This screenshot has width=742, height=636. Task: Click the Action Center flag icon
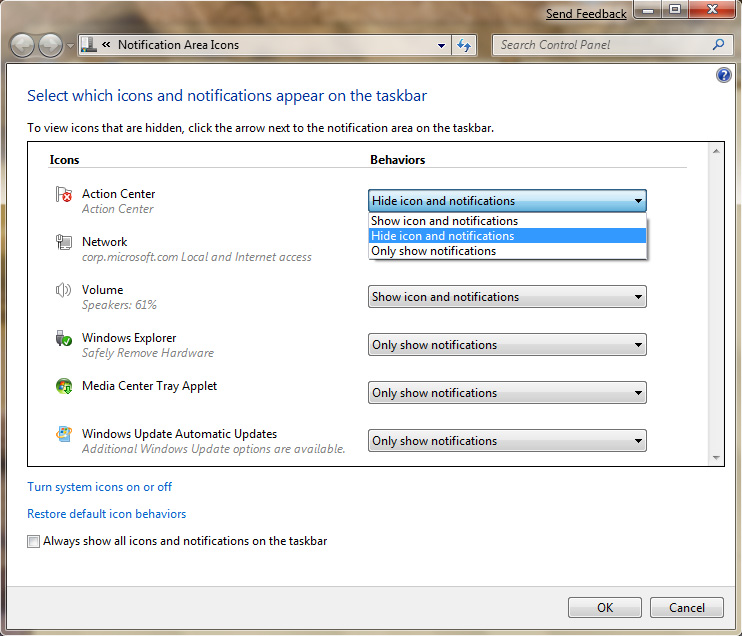pos(64,194)
